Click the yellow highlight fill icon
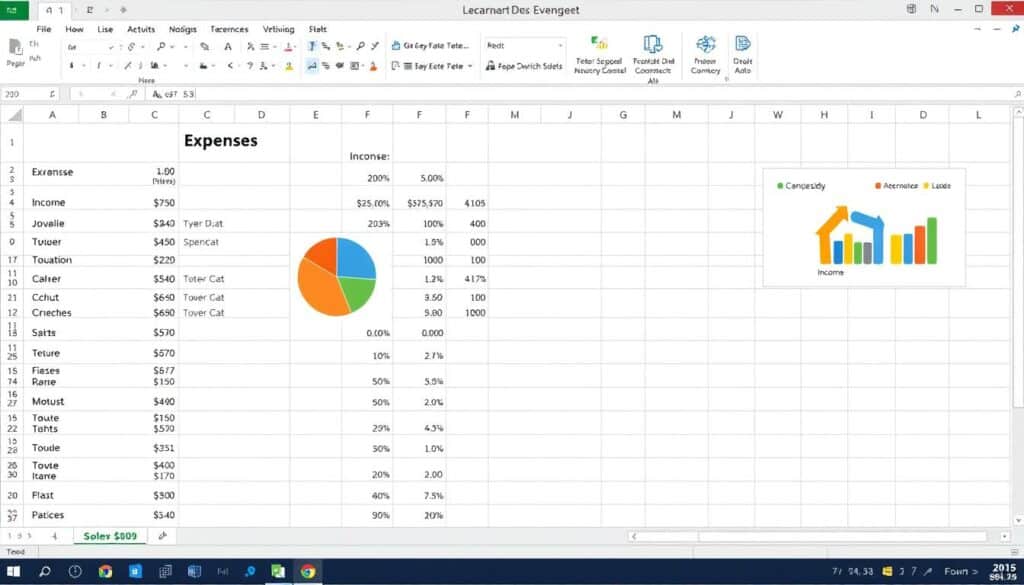This screenshot has height=585, width=1024. click(x=289, y=66)
